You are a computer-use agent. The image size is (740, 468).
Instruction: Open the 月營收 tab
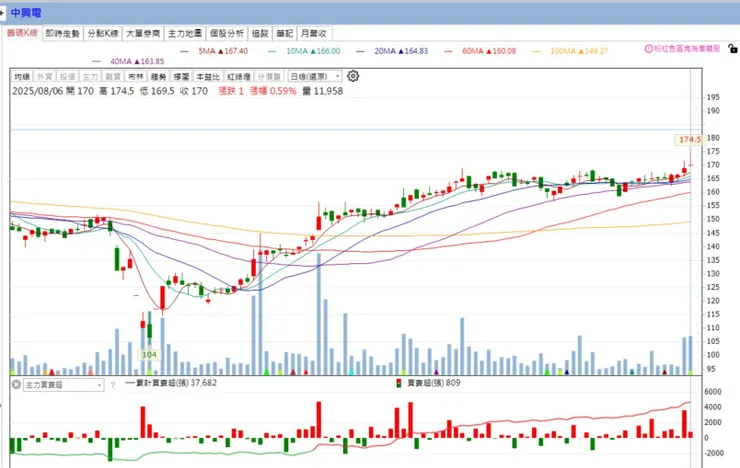coord(314,33)
